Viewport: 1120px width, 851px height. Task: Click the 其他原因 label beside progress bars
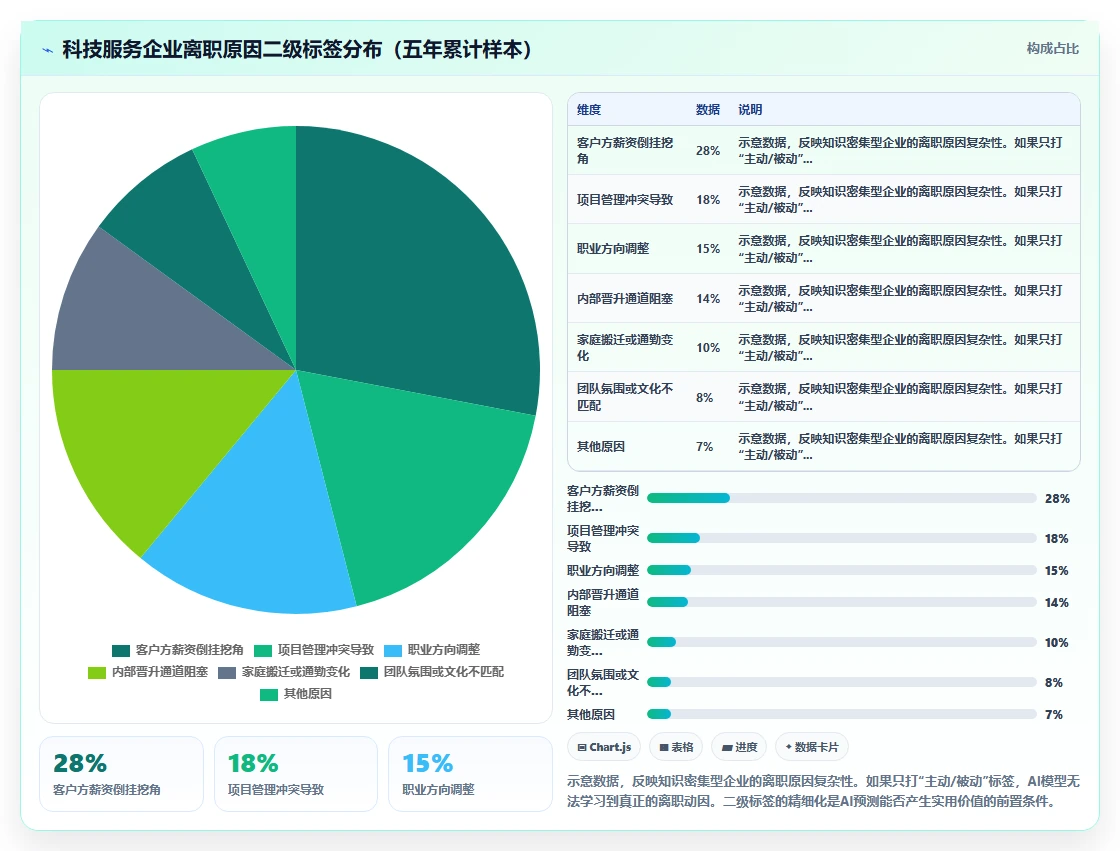pos(591,715)
